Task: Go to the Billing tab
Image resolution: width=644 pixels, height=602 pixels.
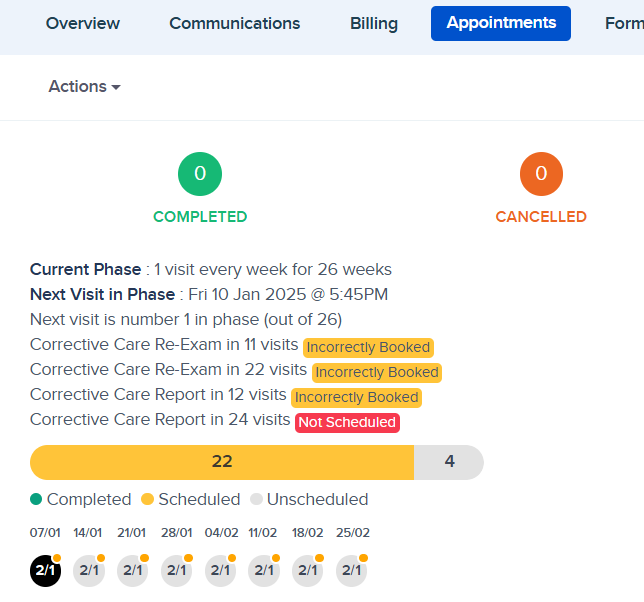Action: [x=374, y=23]
